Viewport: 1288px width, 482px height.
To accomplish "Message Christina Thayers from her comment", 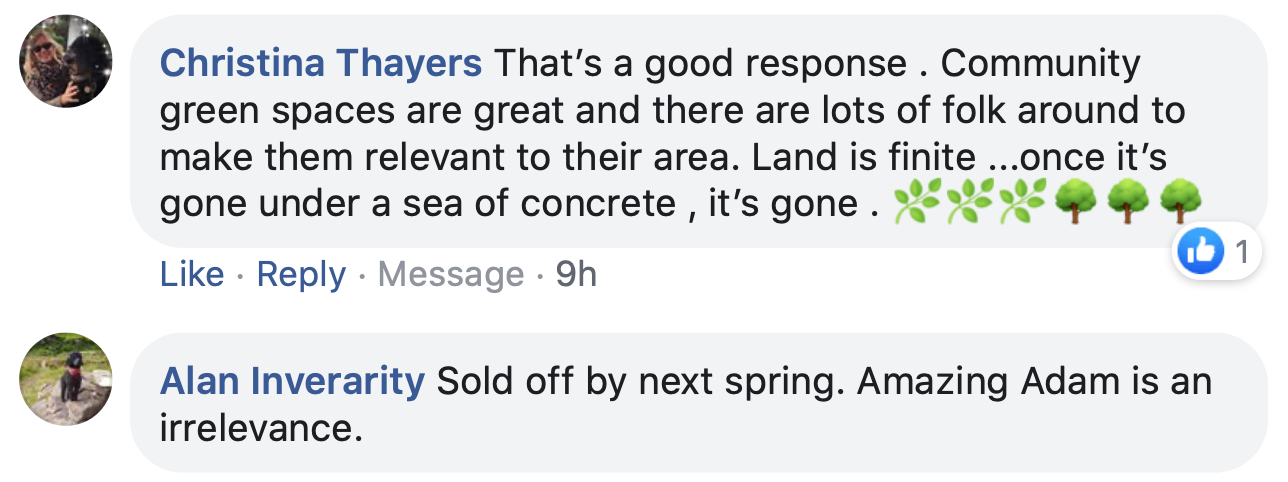I will tap(451, 275).
